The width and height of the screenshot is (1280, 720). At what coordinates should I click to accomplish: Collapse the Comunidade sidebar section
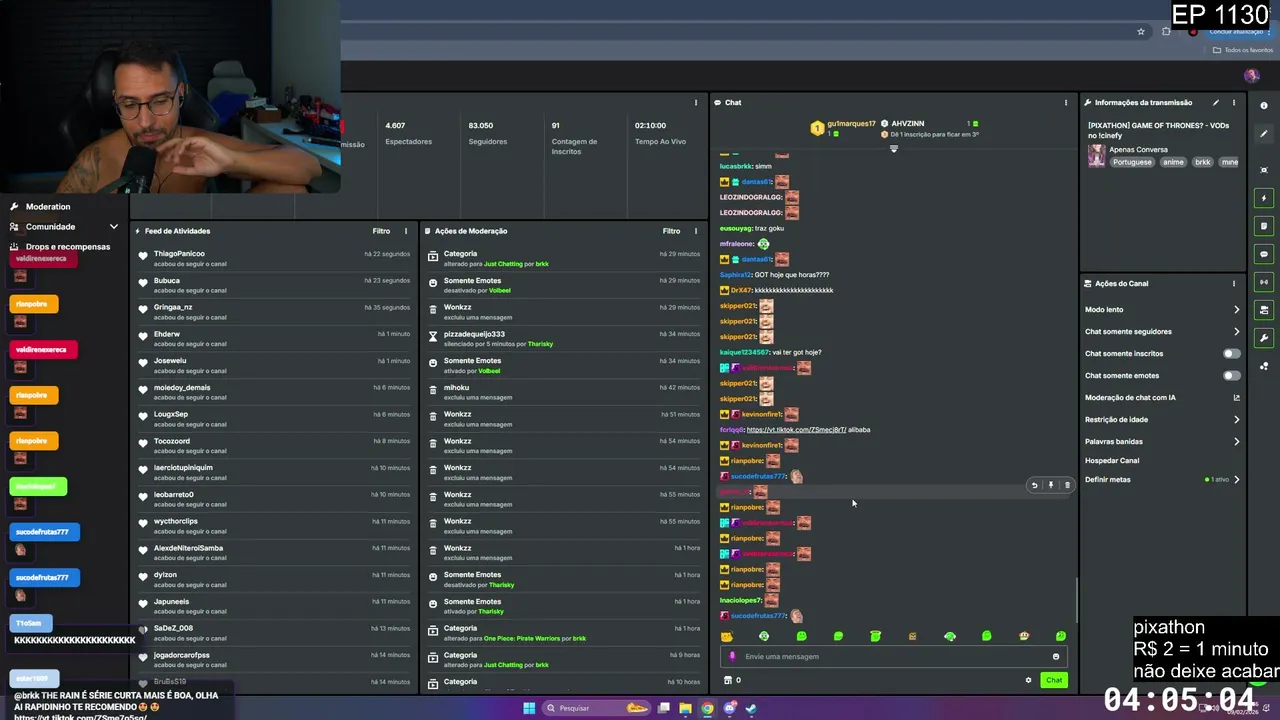(113, 227)
